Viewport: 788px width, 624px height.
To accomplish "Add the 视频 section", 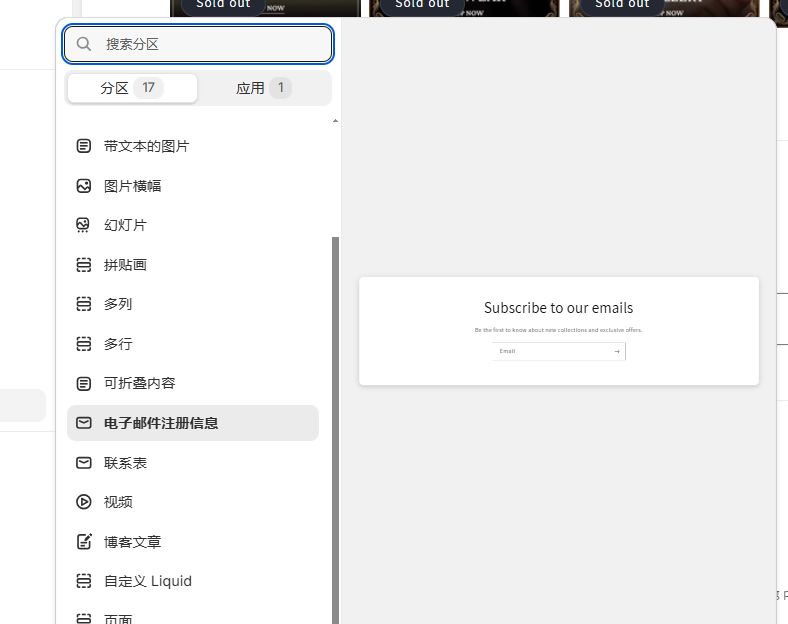I will coord(193,502).
